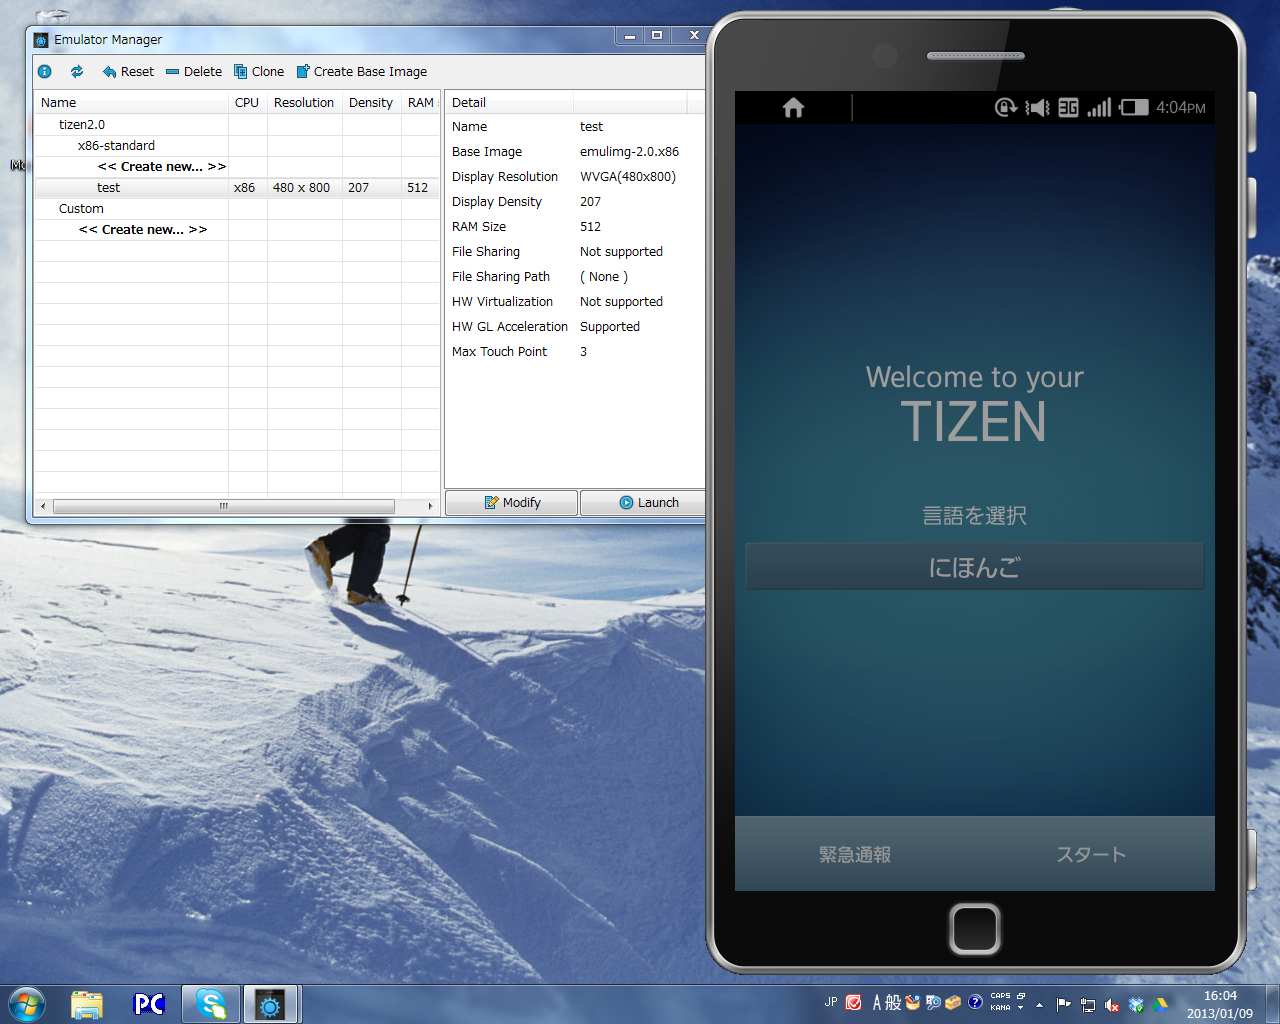Open the Windows Start menu
1280x1024 pixels.
(x=27, y=1004)
